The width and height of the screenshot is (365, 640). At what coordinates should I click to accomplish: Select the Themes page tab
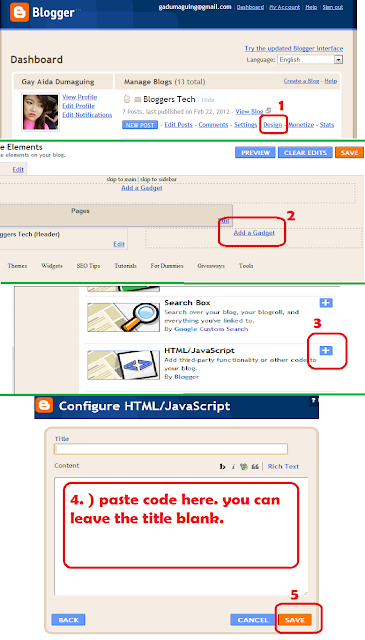17,266
